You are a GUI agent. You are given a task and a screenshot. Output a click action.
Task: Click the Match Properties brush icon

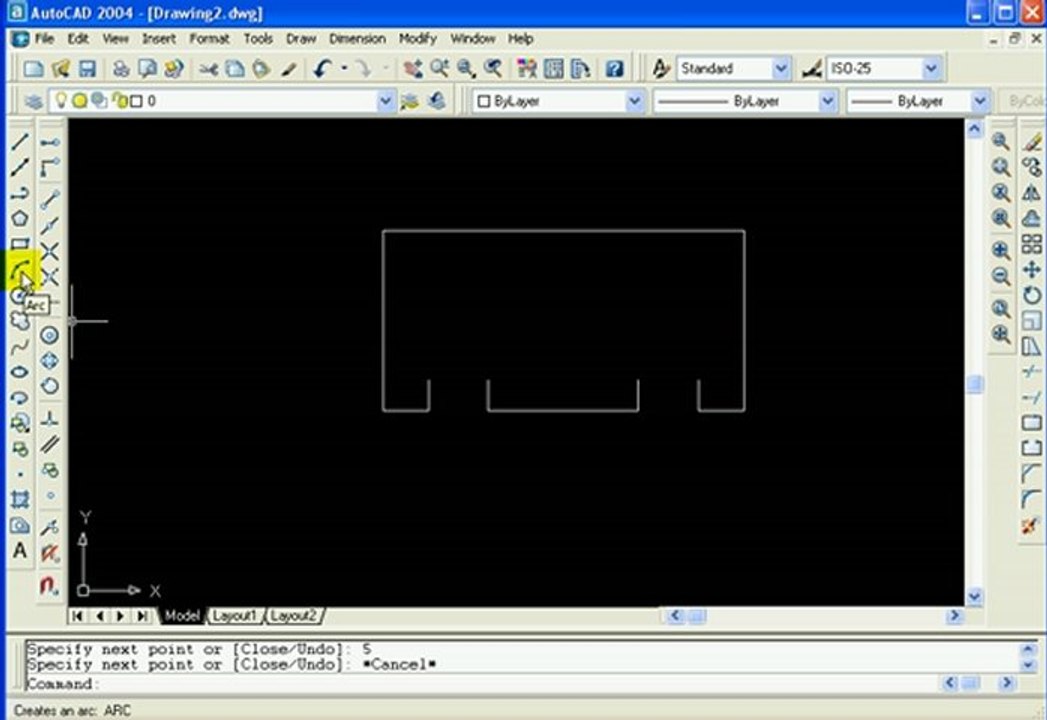[x=289, y=68]
